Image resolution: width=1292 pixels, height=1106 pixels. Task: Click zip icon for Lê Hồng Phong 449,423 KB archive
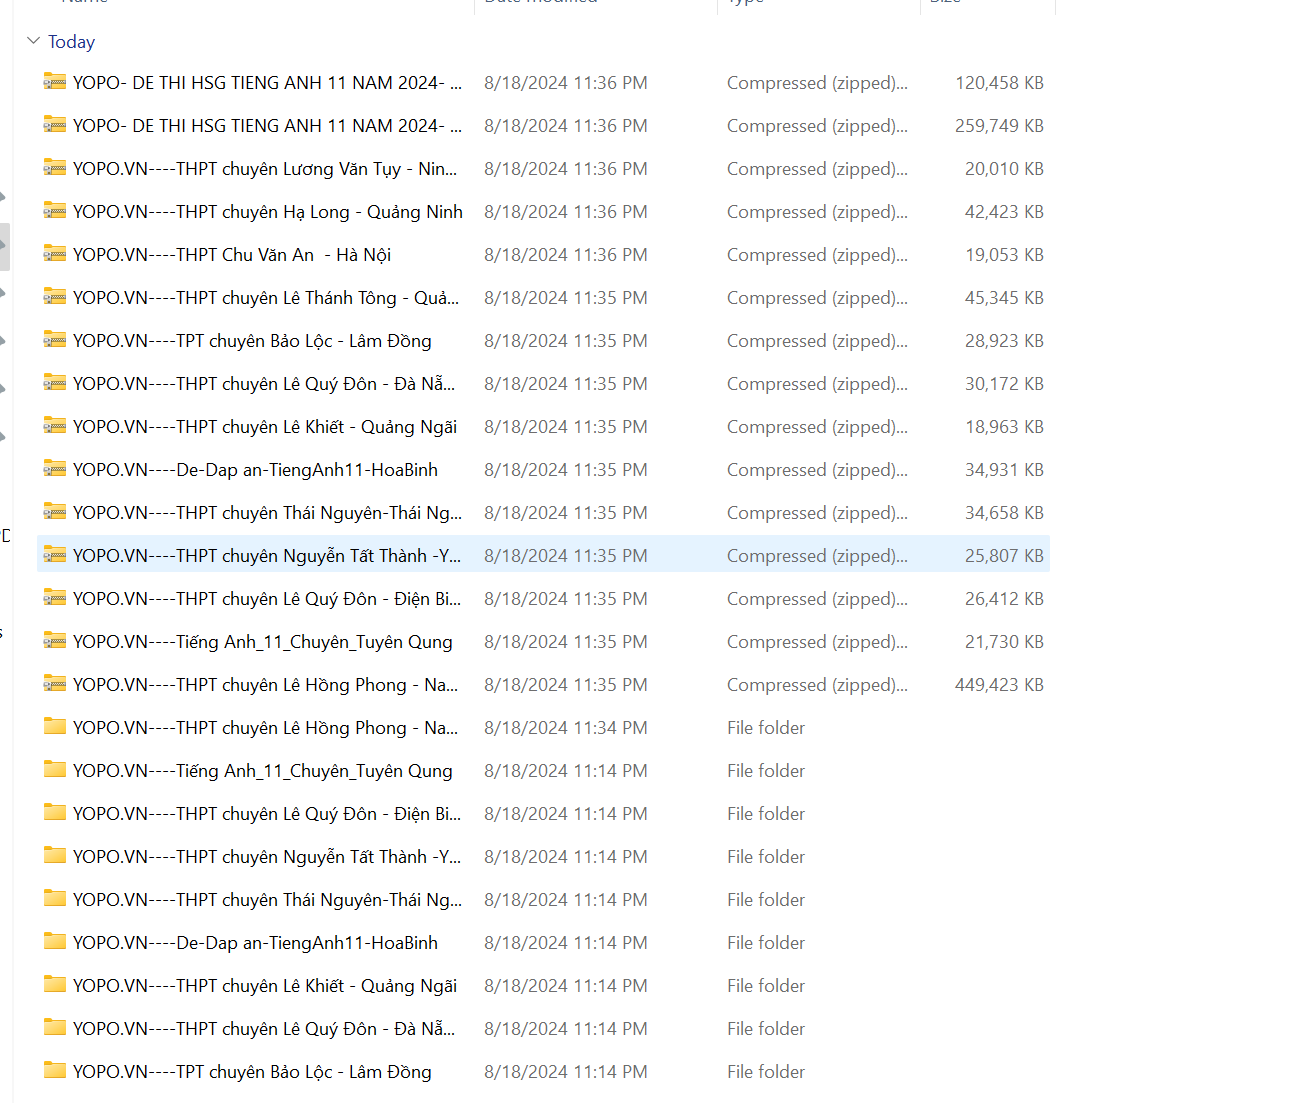coord(55,684)
